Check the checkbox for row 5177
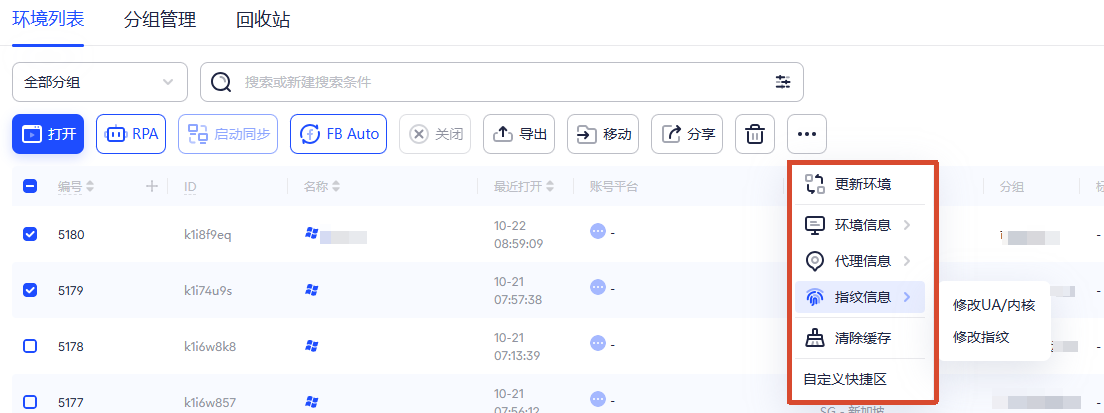Screen dimensions: 1104x413 (30, 402)
